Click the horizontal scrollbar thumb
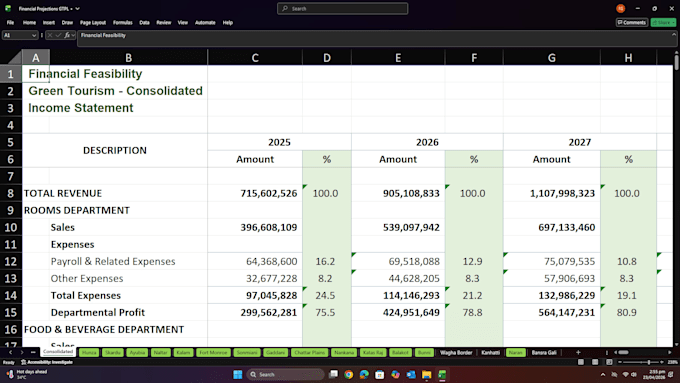Image resolution: width=680 pixels, height=383 pixels. (623, 352)
